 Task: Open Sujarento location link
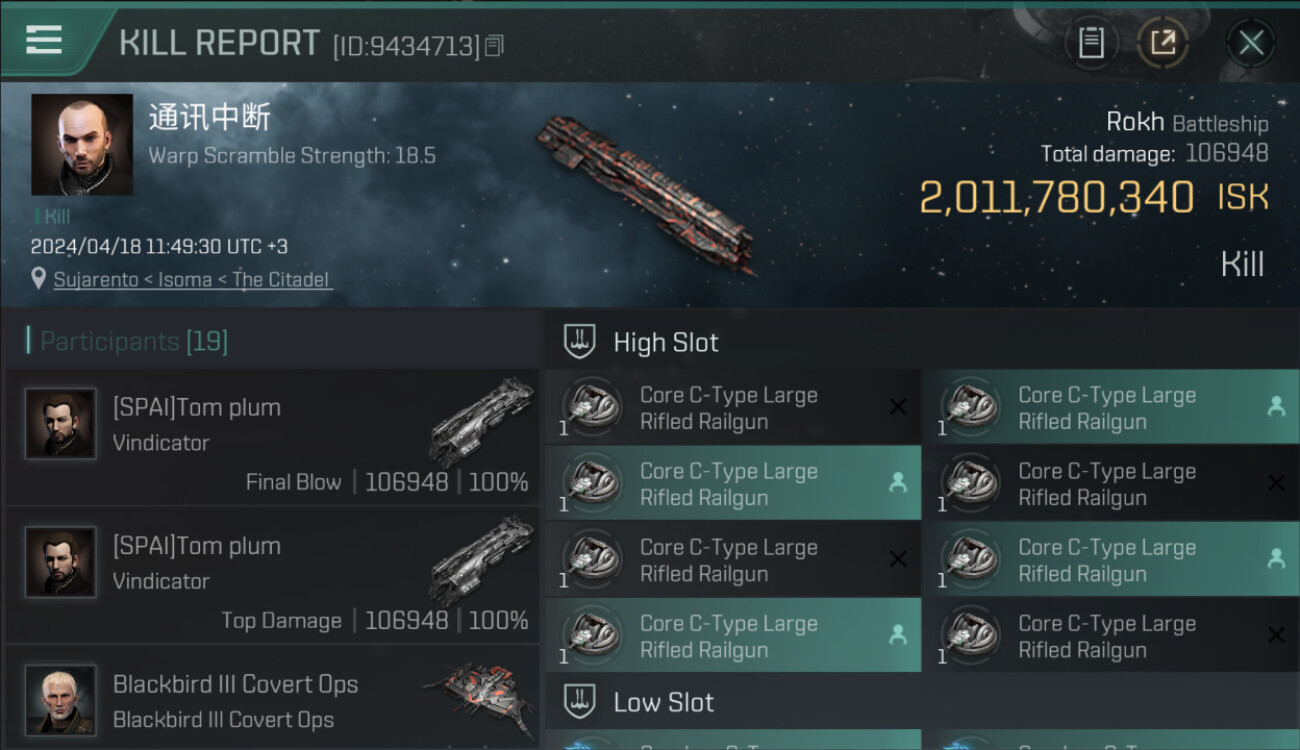tap(191, 280)
